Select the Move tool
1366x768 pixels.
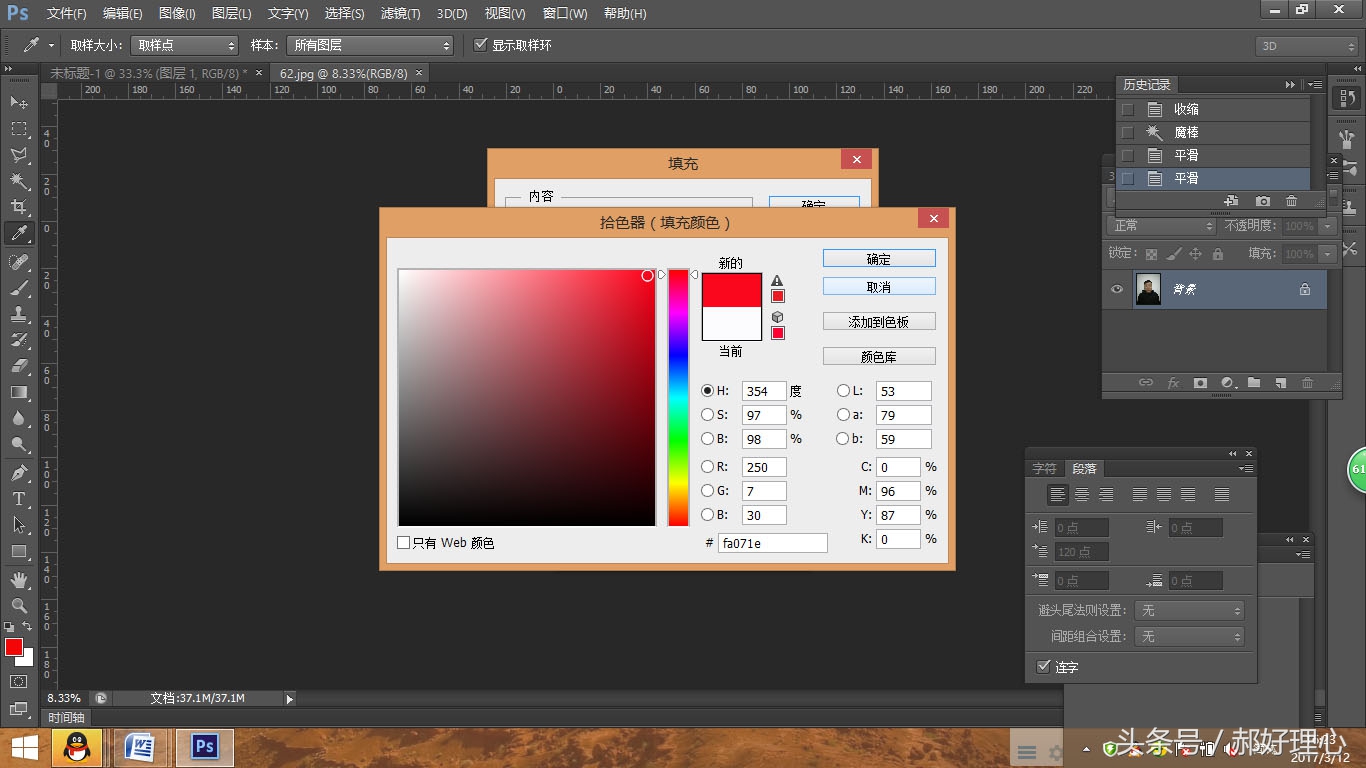(19, 102)
